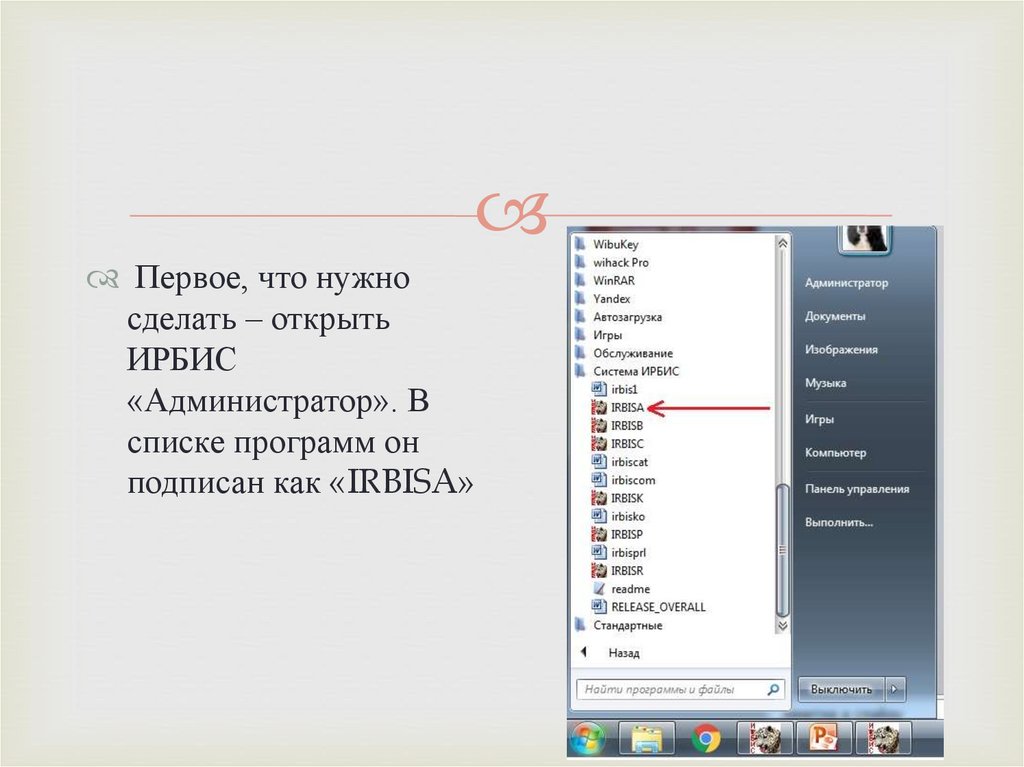This screenshot has height=767, width=1024.
Task: Click the last IRBIS leopard taskbar icon
Action: [883, 740]
